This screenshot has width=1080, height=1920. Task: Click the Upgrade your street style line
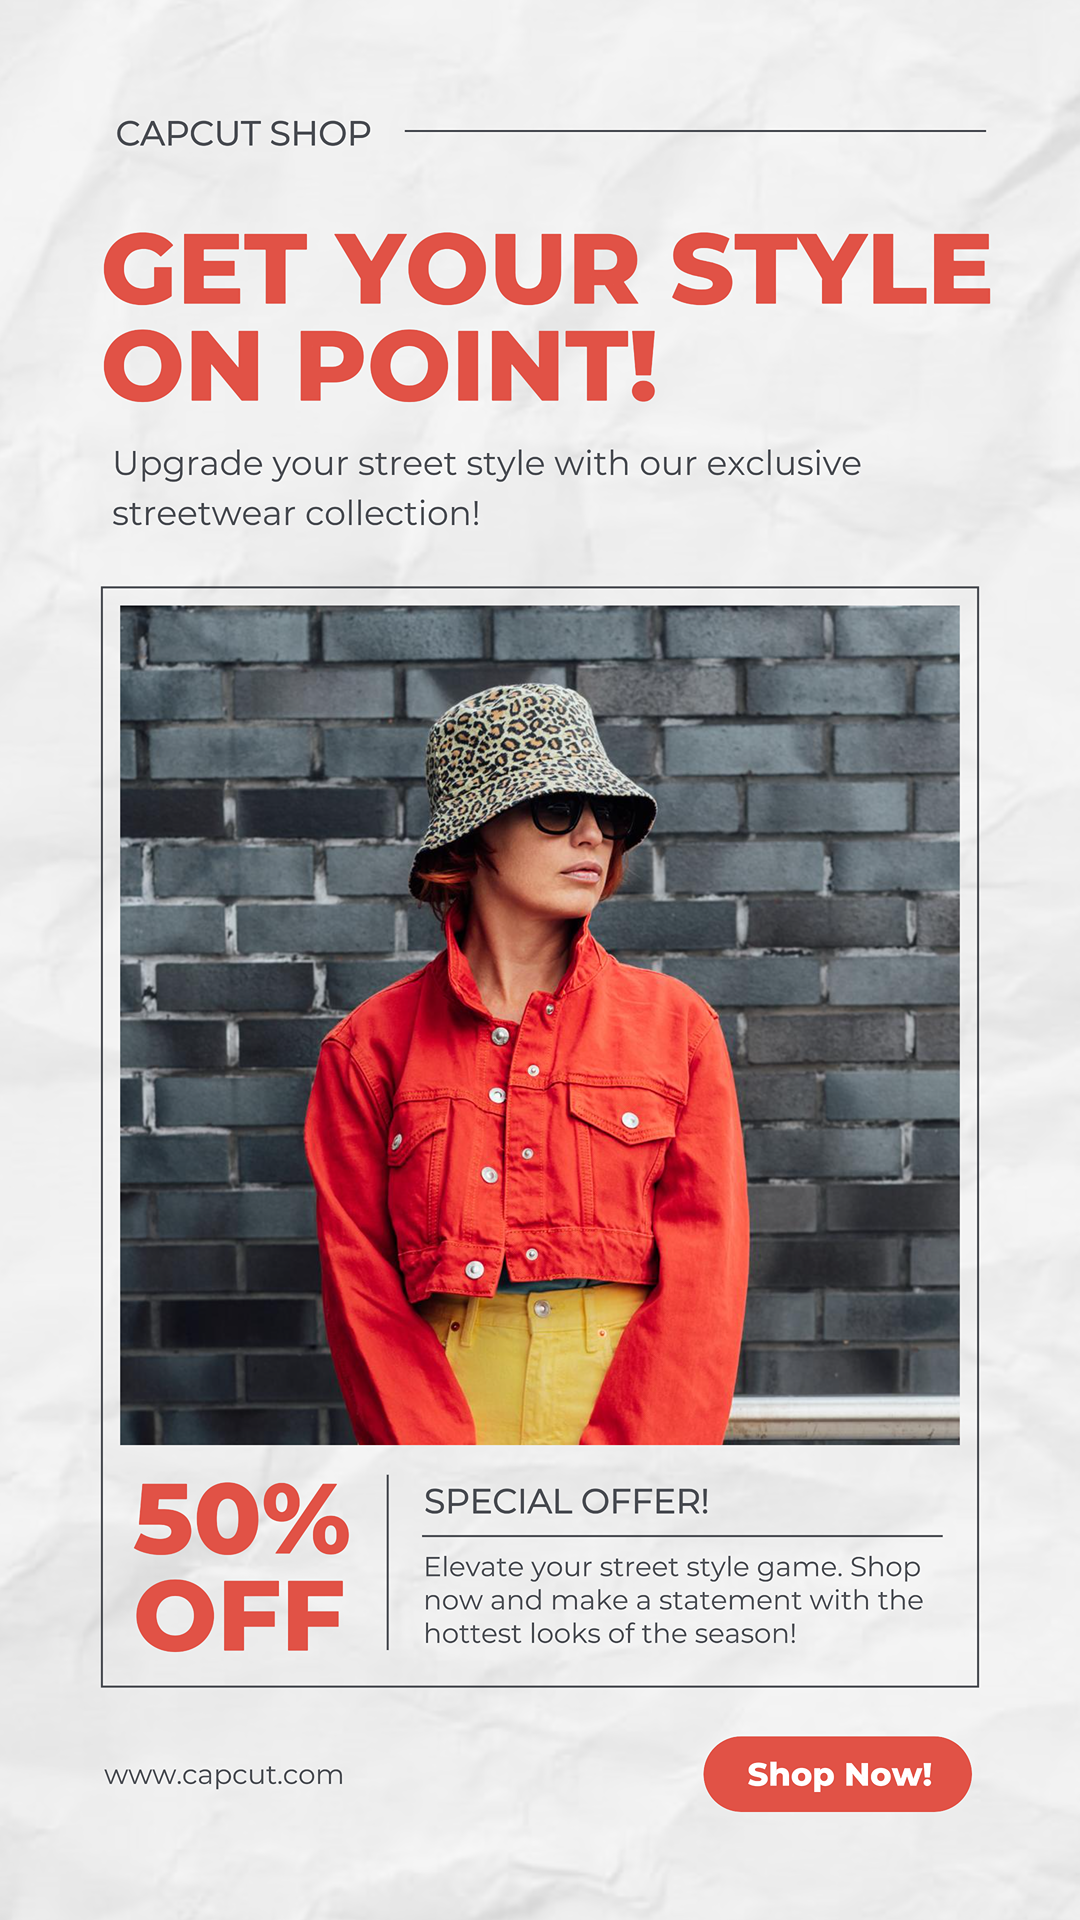487,464
